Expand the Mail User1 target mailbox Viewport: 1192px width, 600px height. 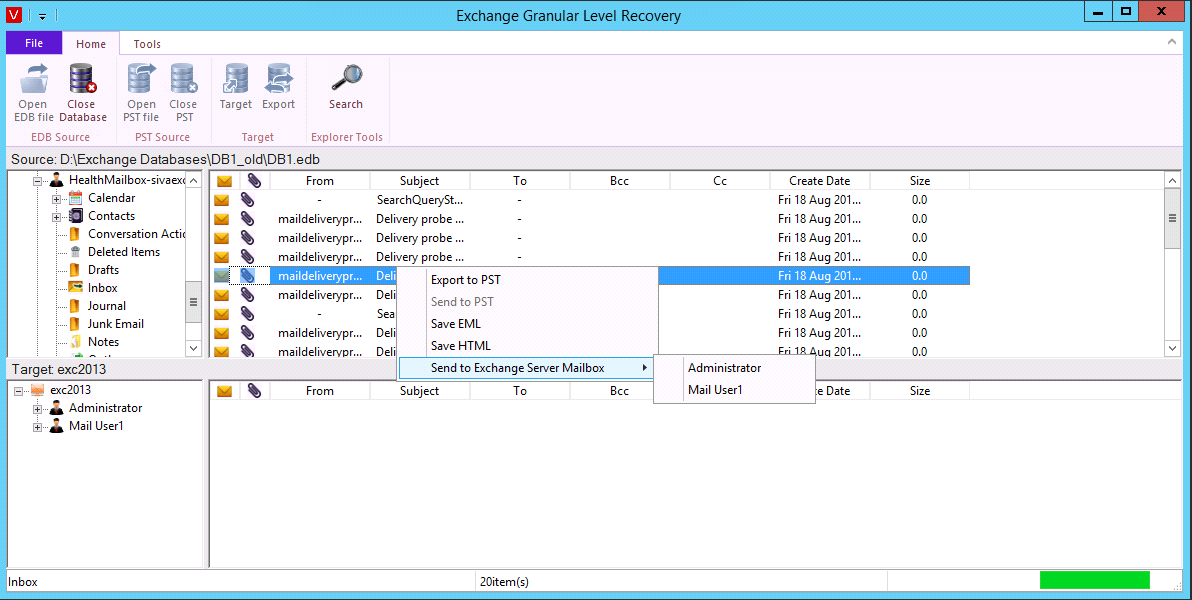tap(36, 427)
